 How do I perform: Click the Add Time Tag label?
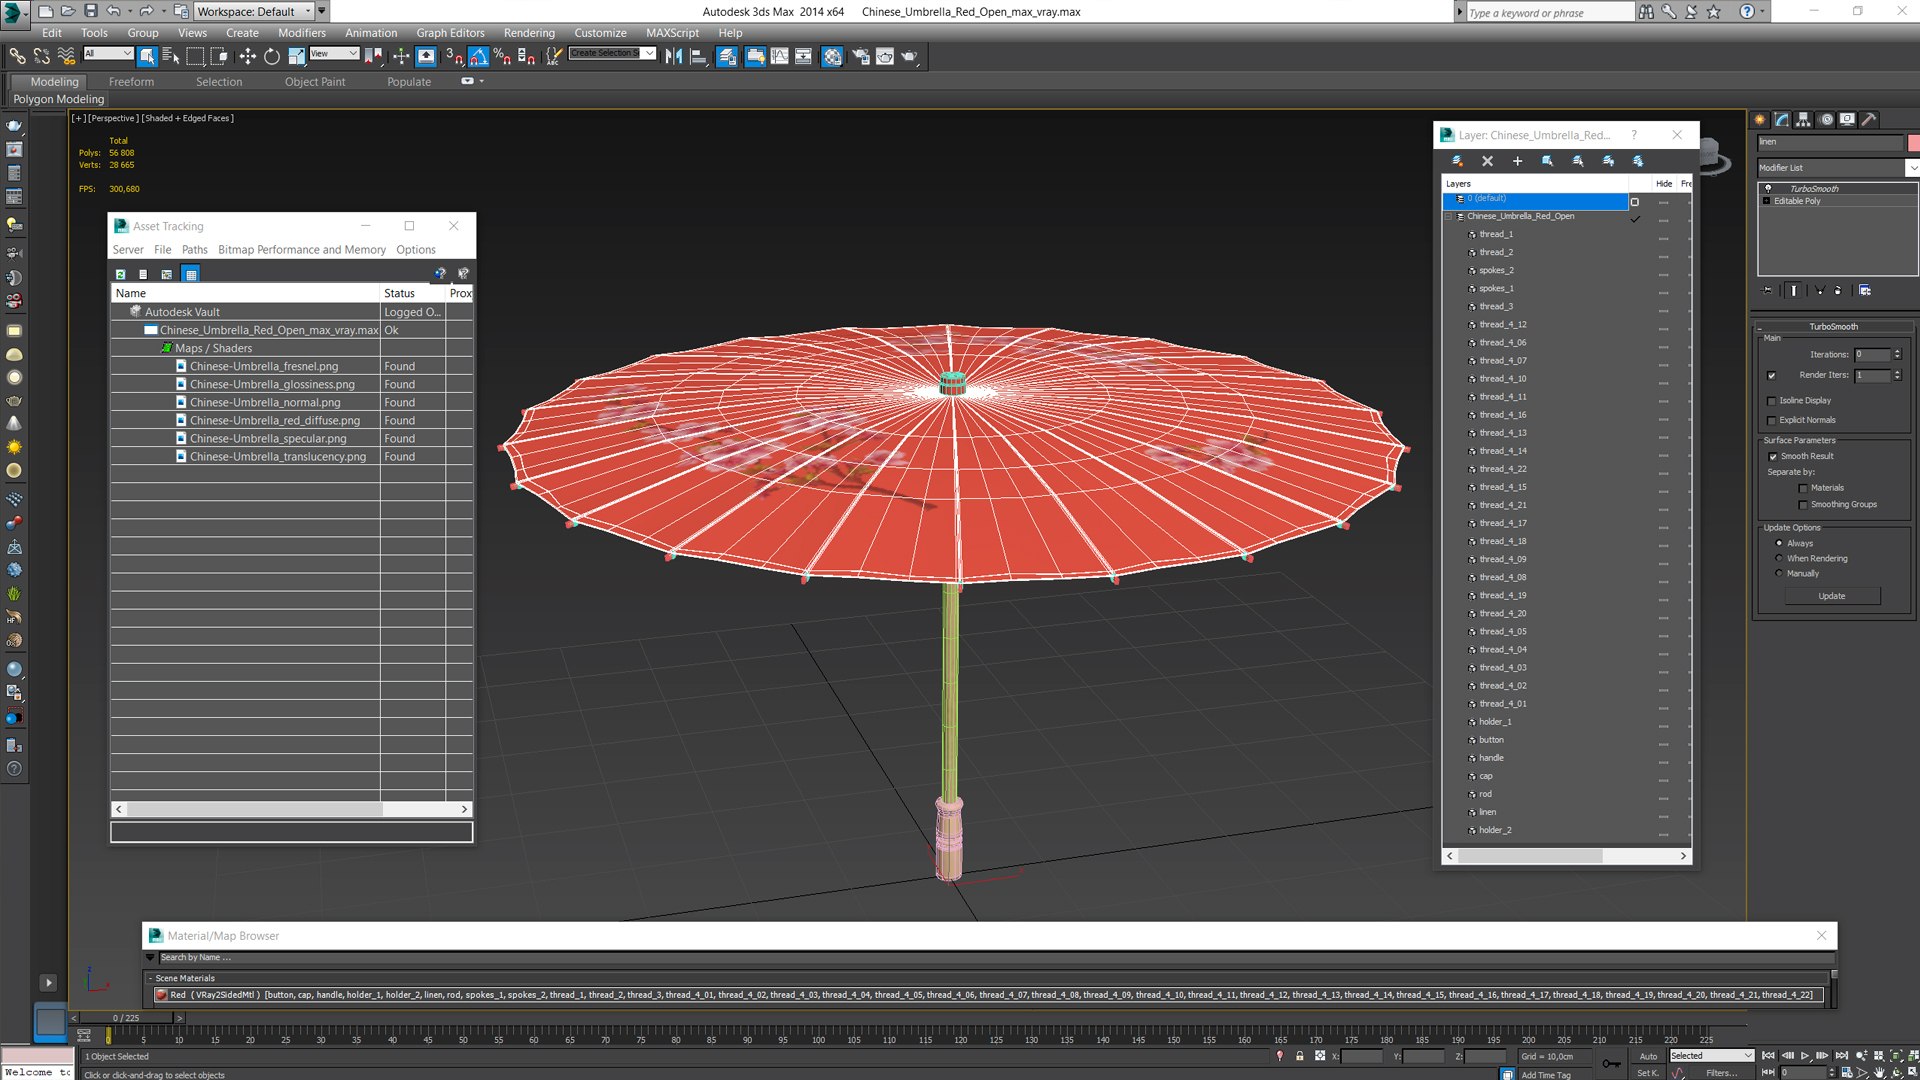point(1545,1075)
